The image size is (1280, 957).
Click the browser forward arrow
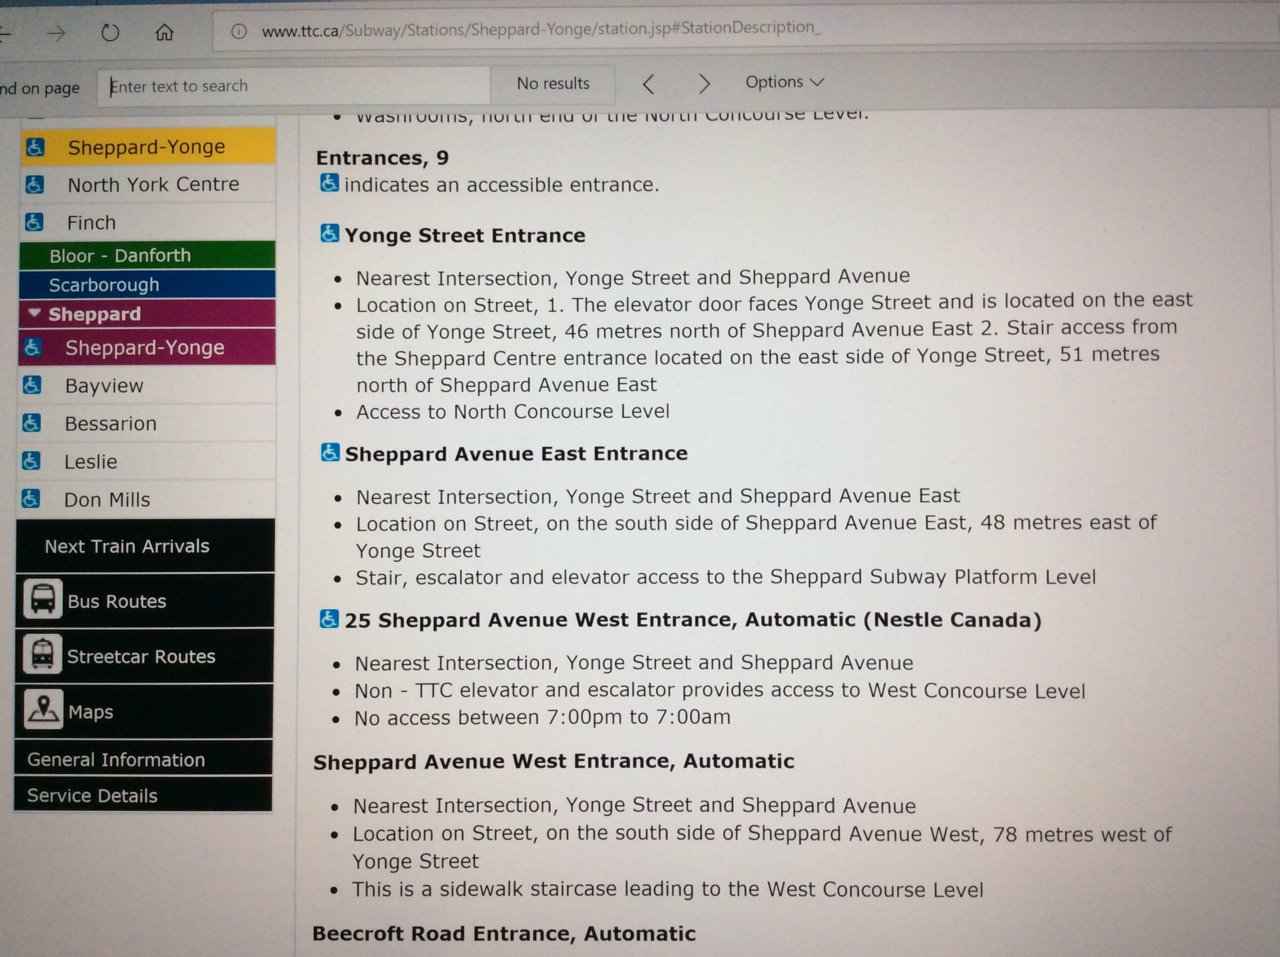pos(56,34)
